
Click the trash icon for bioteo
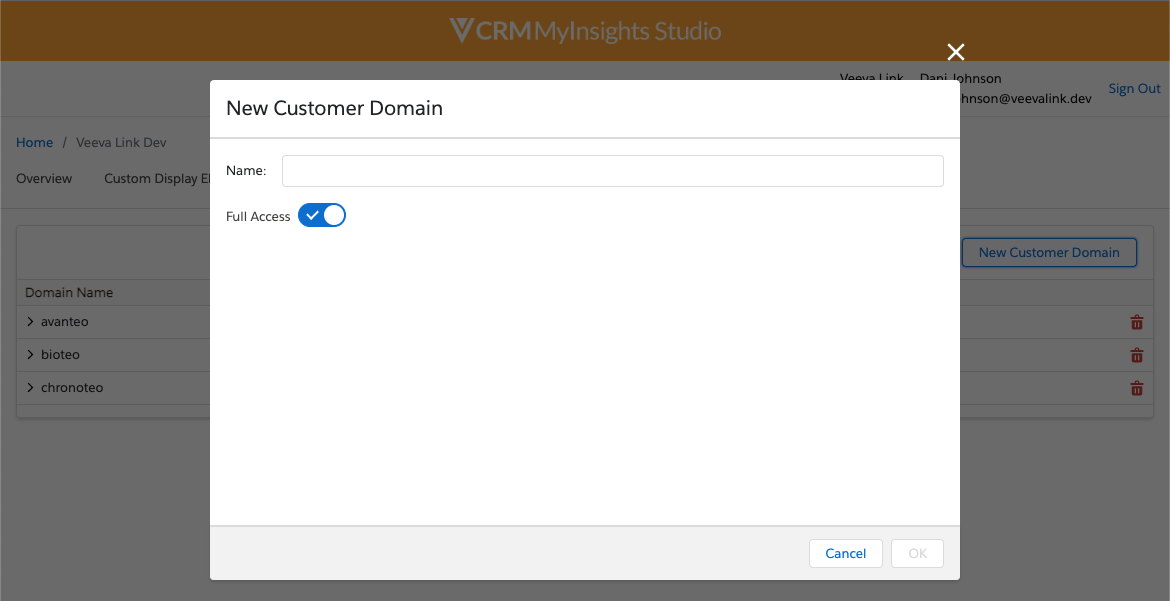1136,355
